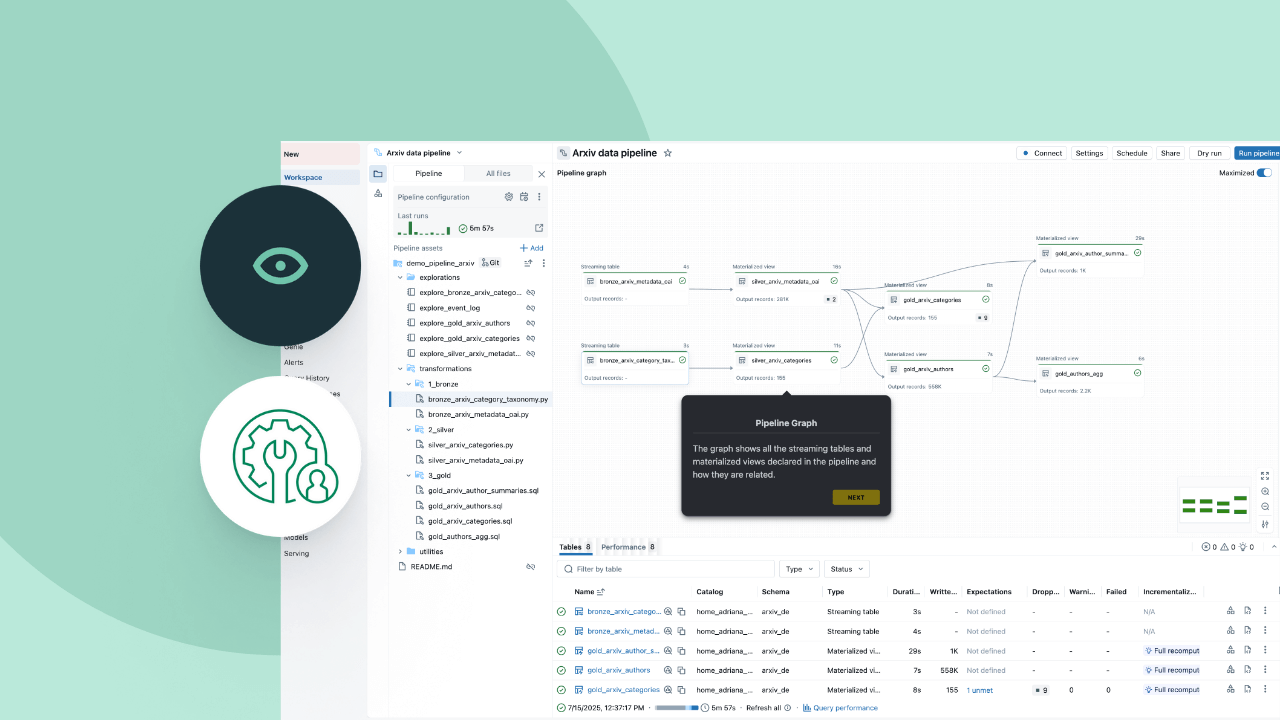Click the pipeline graph minimap
The width and height of the screenshot is (1280, 720).
tap(1213, 506)
